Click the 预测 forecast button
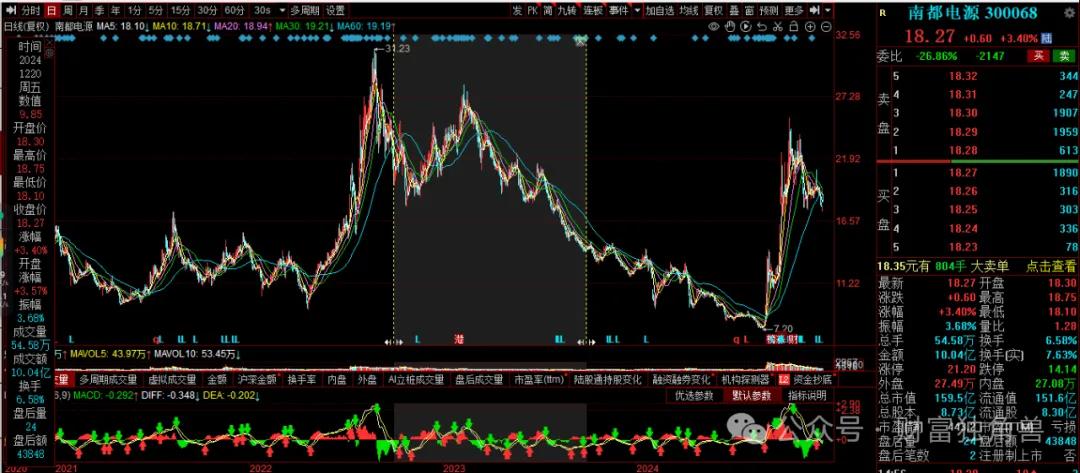Viewport: 1080px width, 473px height. 769,10
